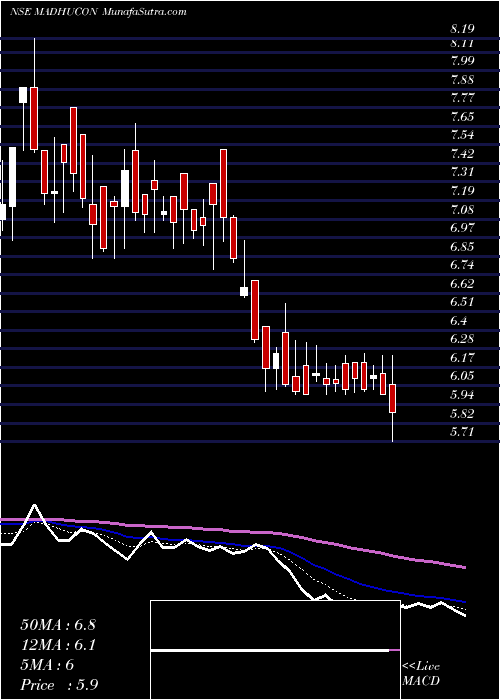The width and height of the screenshot is (500, 700).
Task: Click the 7.65 price axis label
Action: coord(462,117)
